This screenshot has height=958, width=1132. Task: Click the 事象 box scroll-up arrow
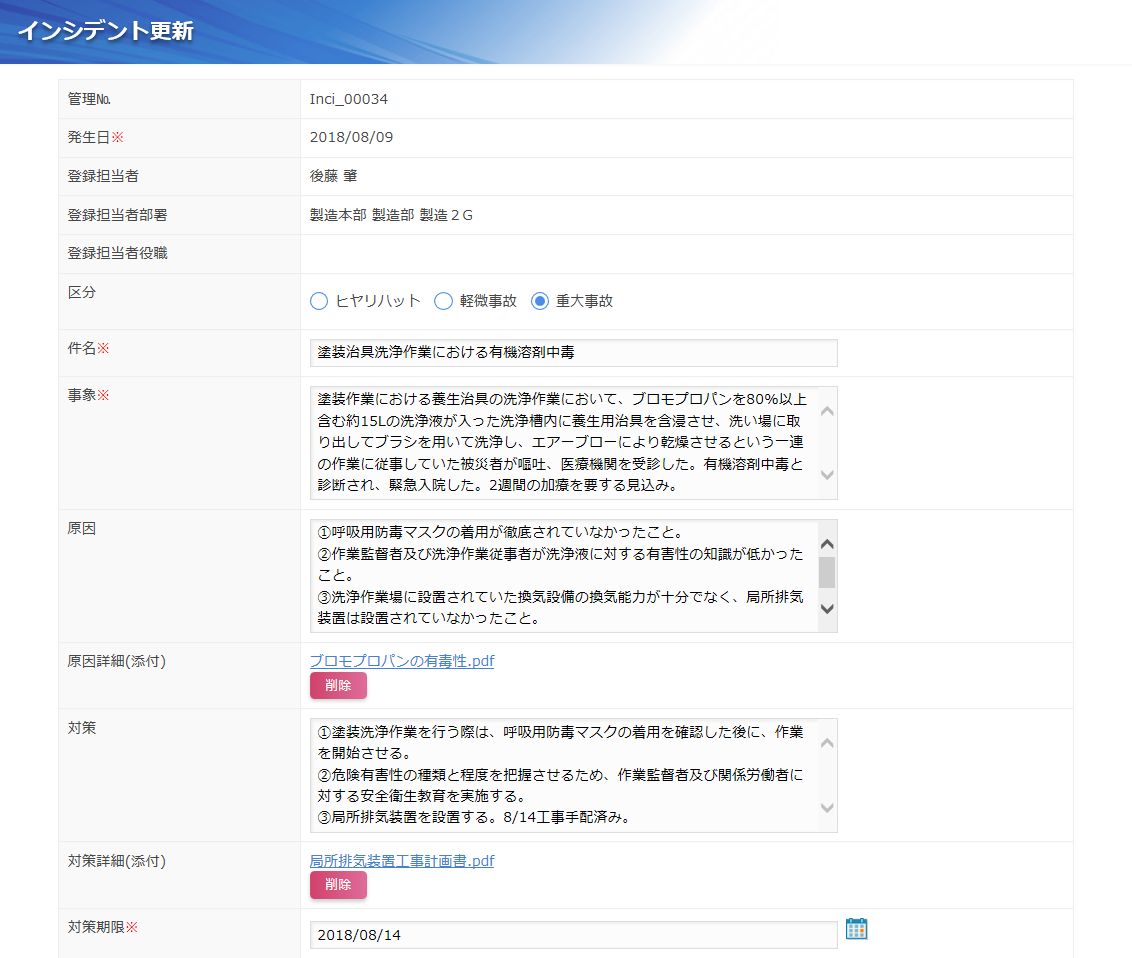(x=827, y=411)
